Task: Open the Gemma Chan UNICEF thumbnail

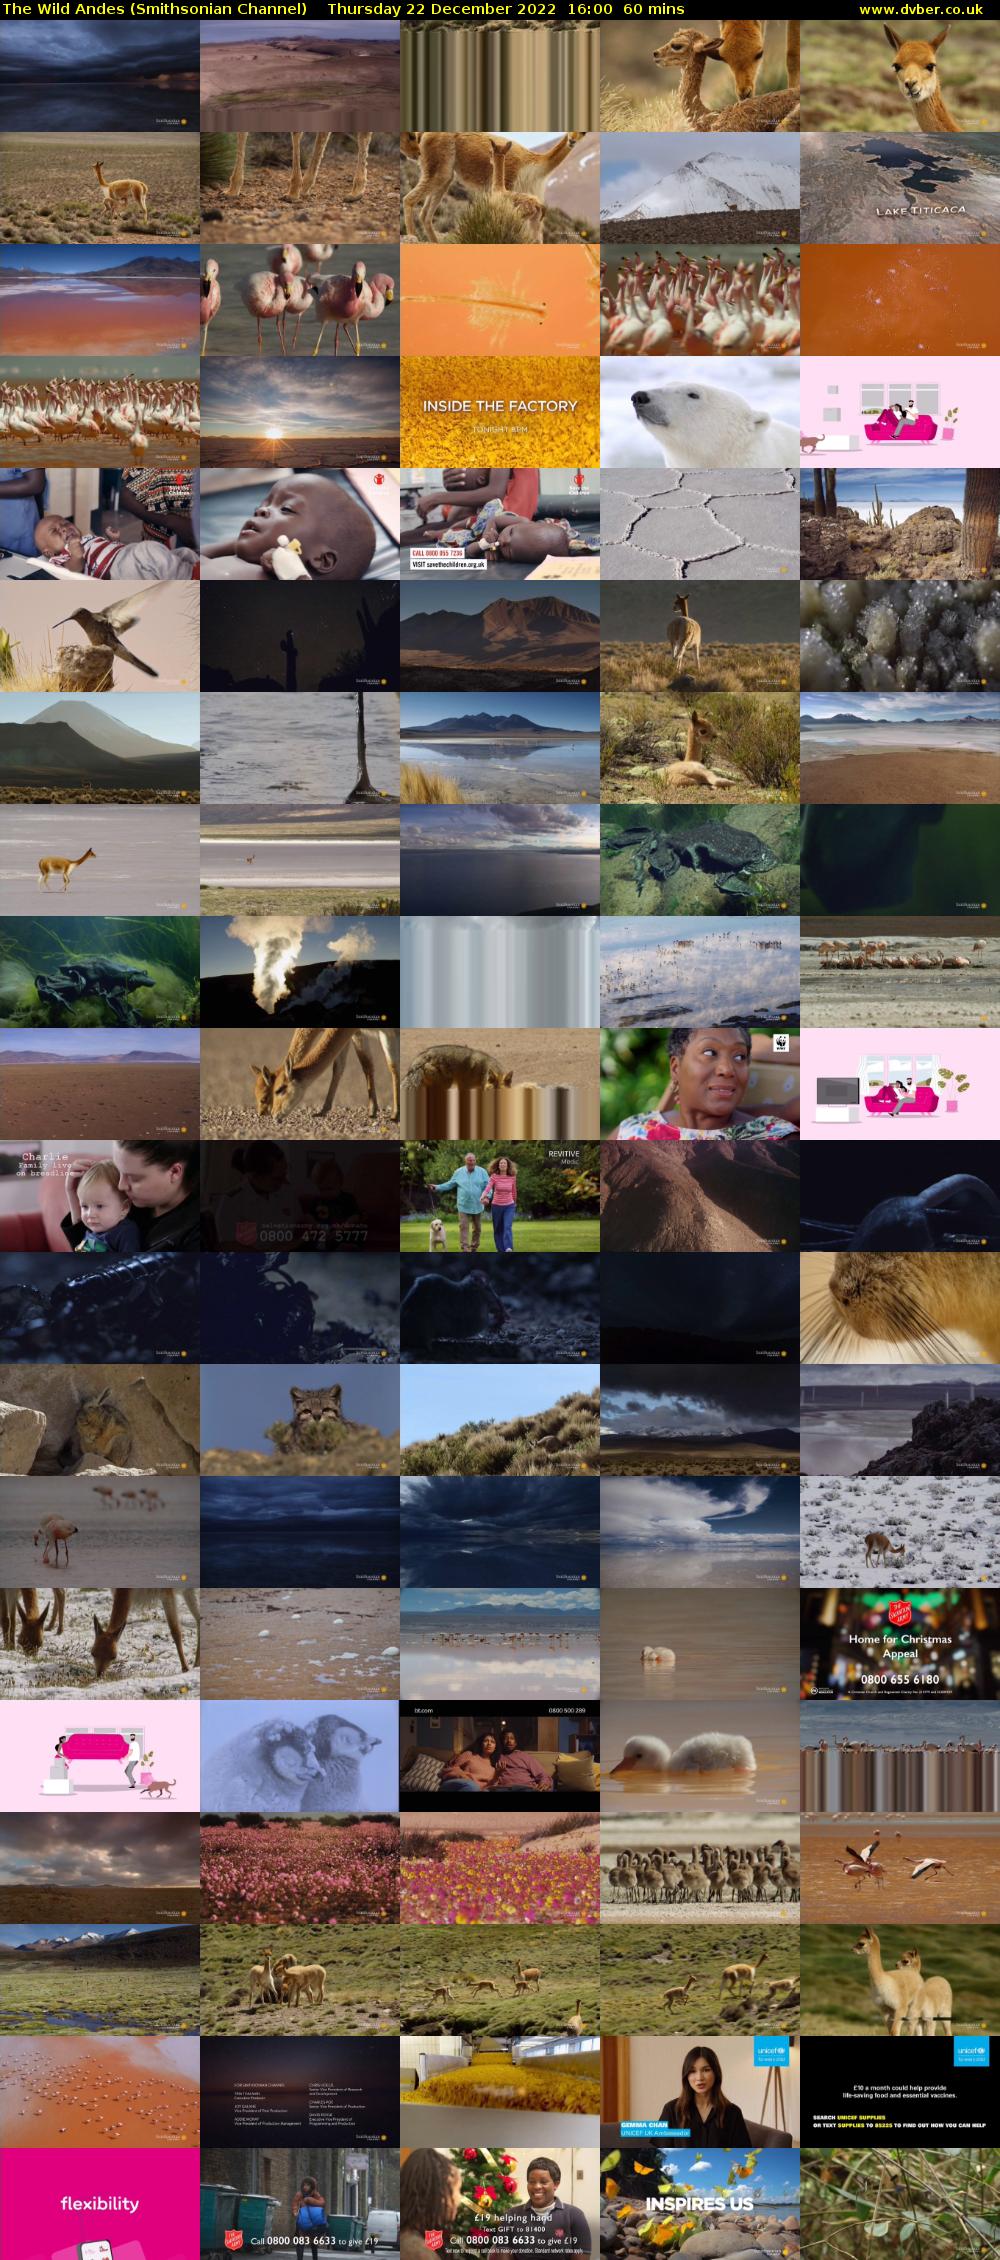Action: 700,2092
